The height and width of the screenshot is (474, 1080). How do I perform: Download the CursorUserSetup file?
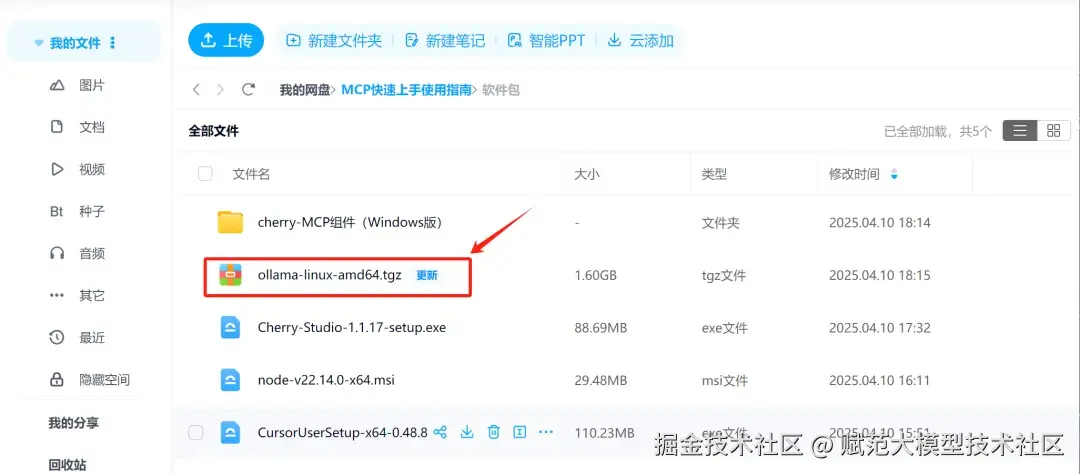(x=467, y=432)
